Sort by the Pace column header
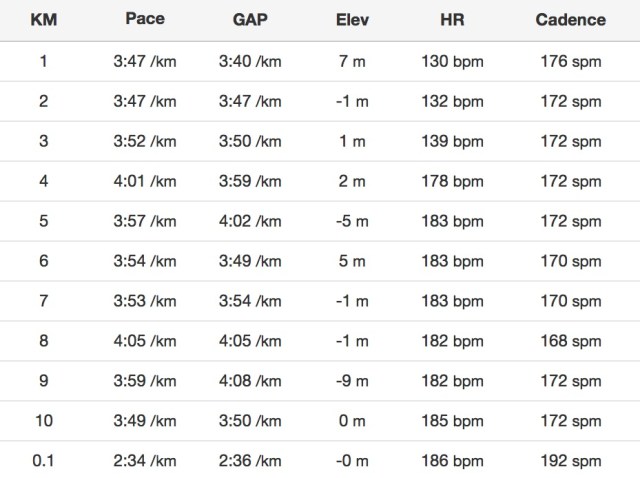The image size is (640, 478). 145,19
